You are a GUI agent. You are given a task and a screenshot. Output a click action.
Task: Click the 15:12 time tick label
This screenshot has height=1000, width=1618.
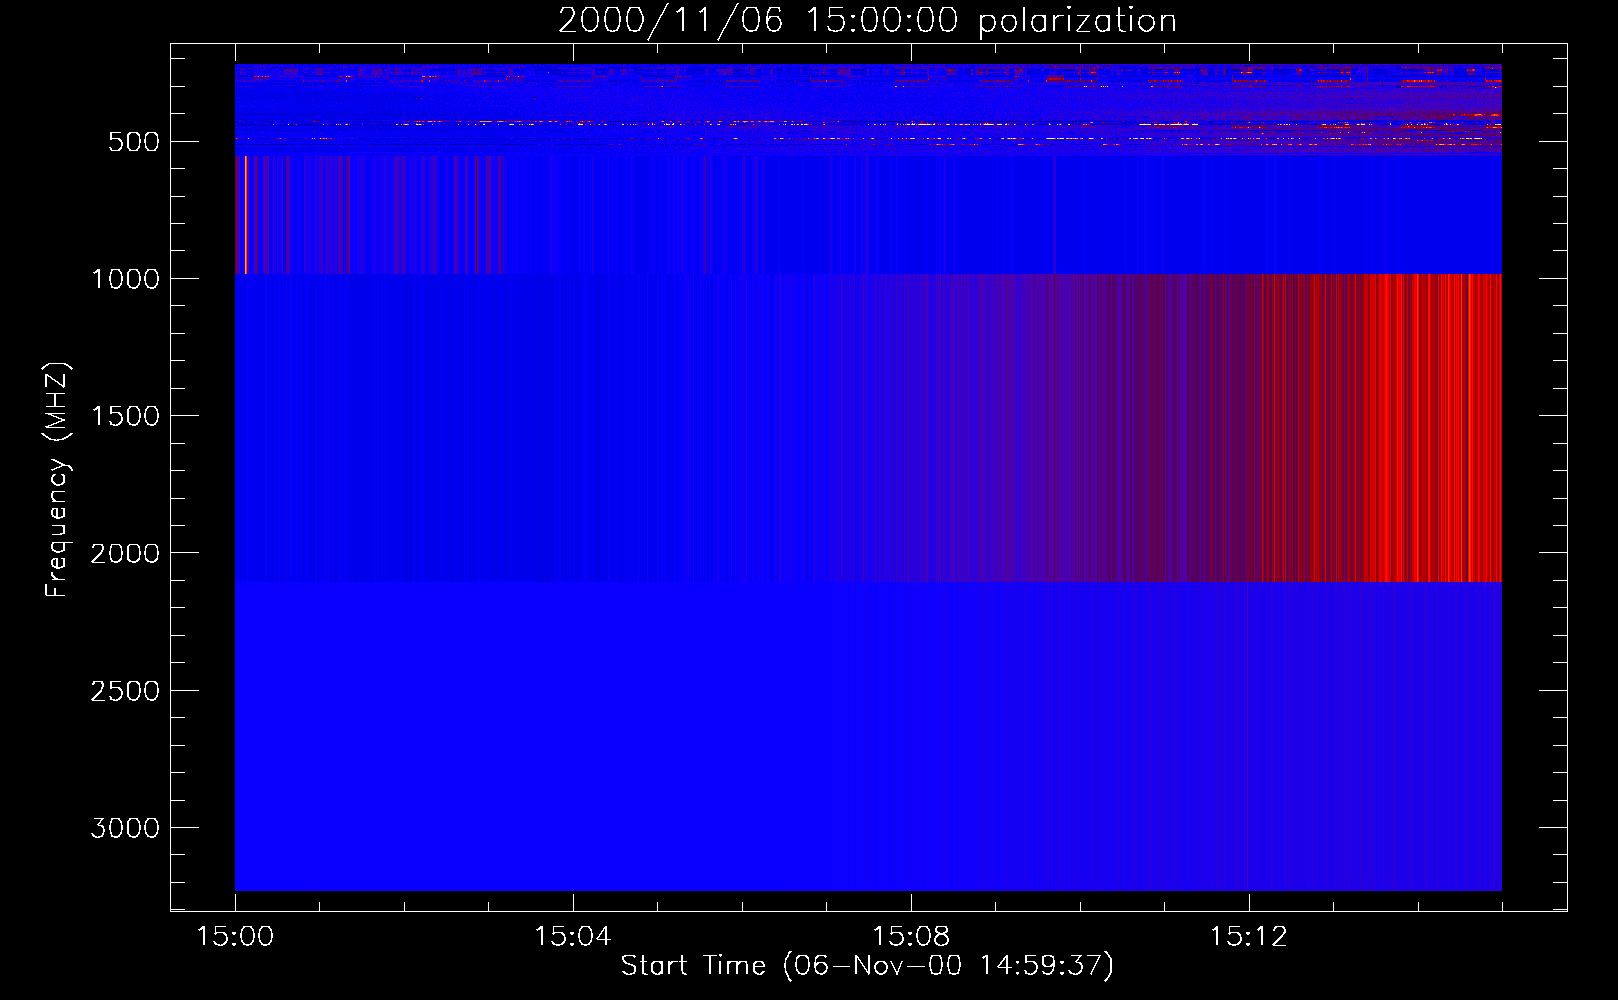point(1248,937)
